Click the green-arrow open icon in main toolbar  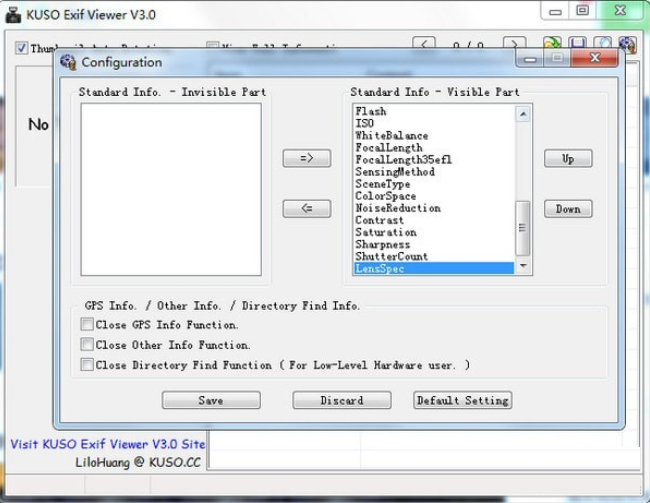[553, 43]
